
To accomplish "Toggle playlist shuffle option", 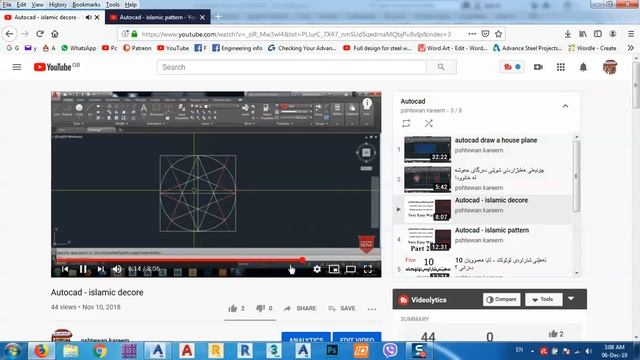I will pyautogui.click(x=428, y=123).
